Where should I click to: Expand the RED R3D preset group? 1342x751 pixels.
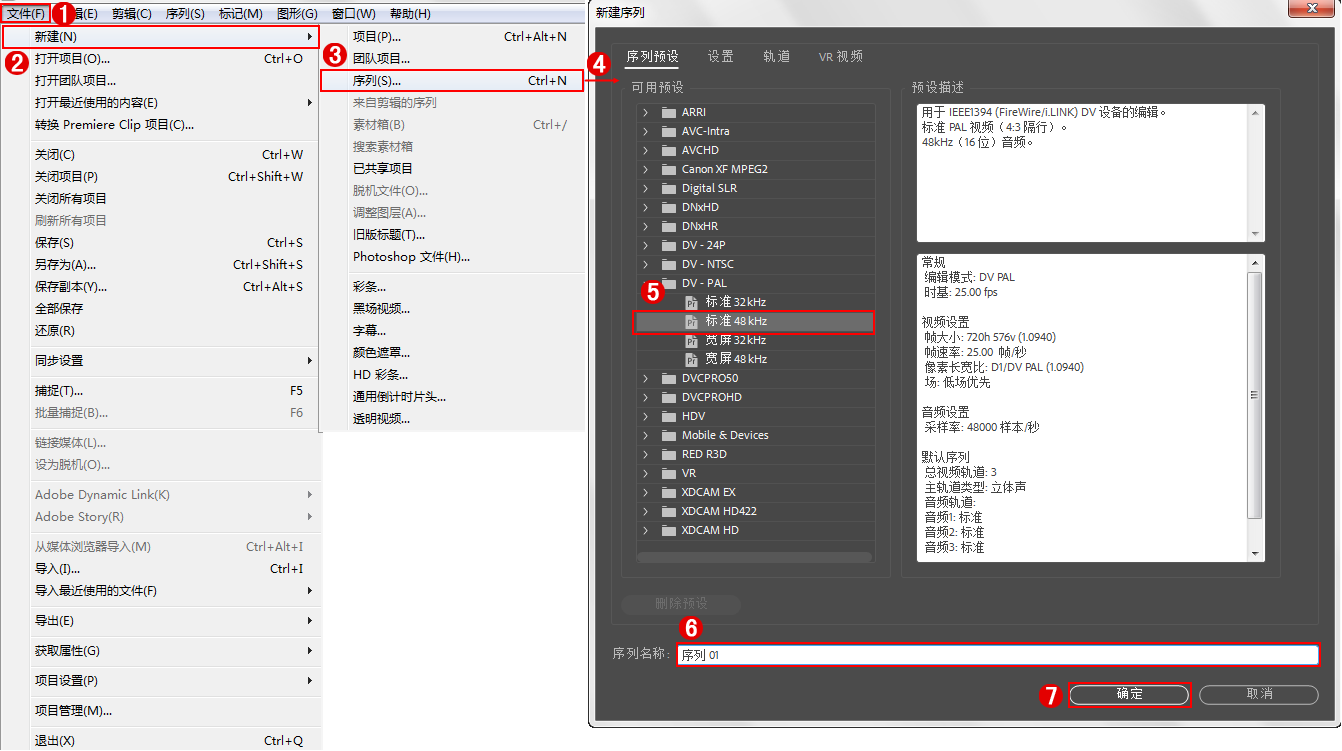pos(645,454)
